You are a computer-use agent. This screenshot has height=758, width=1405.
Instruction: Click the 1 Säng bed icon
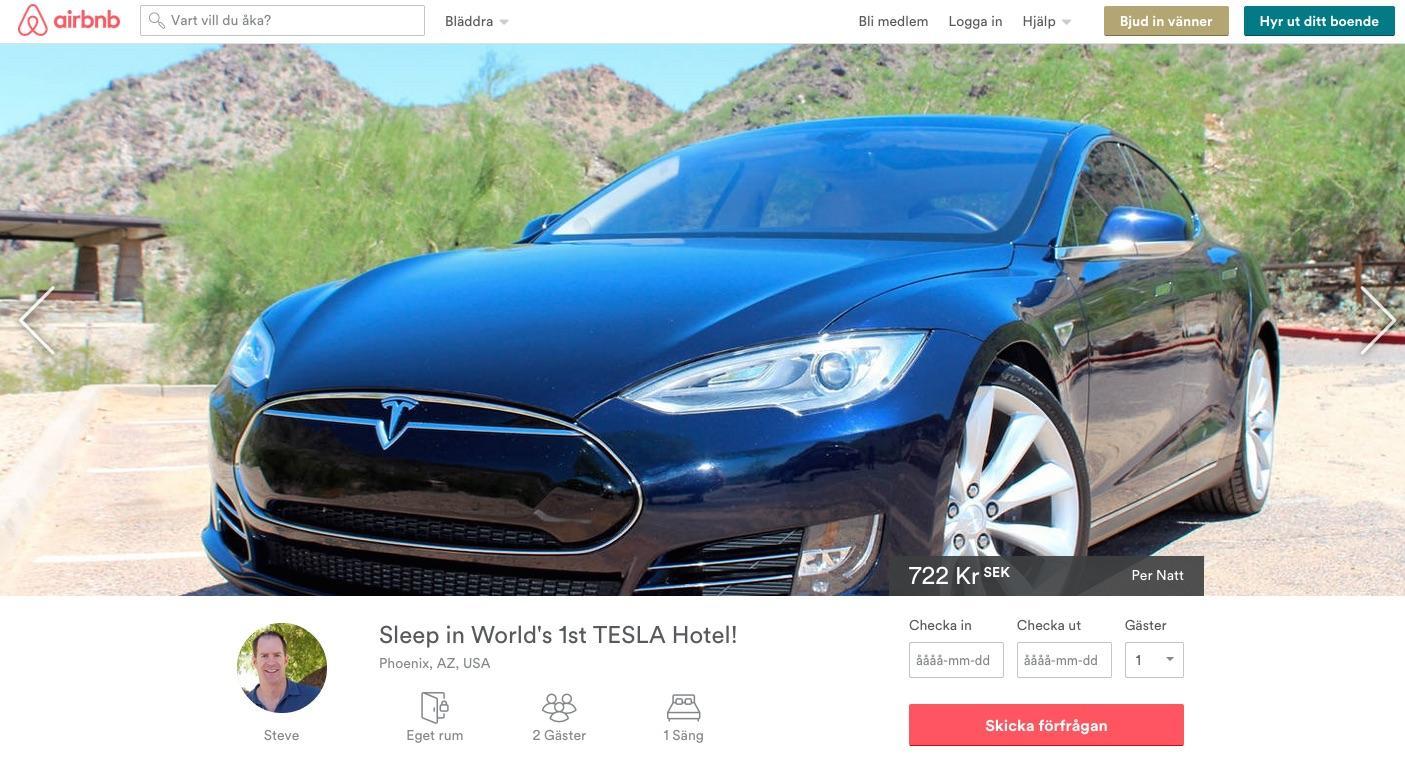pos(683,708)
